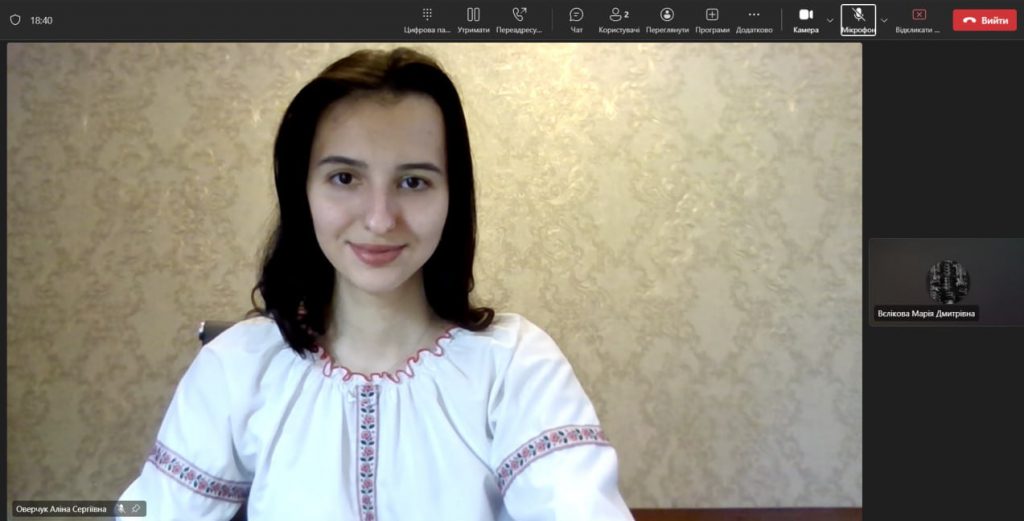
Task: Select the Вслікова Марія Дмитрівна participant tile
Action: click(946, 282)
